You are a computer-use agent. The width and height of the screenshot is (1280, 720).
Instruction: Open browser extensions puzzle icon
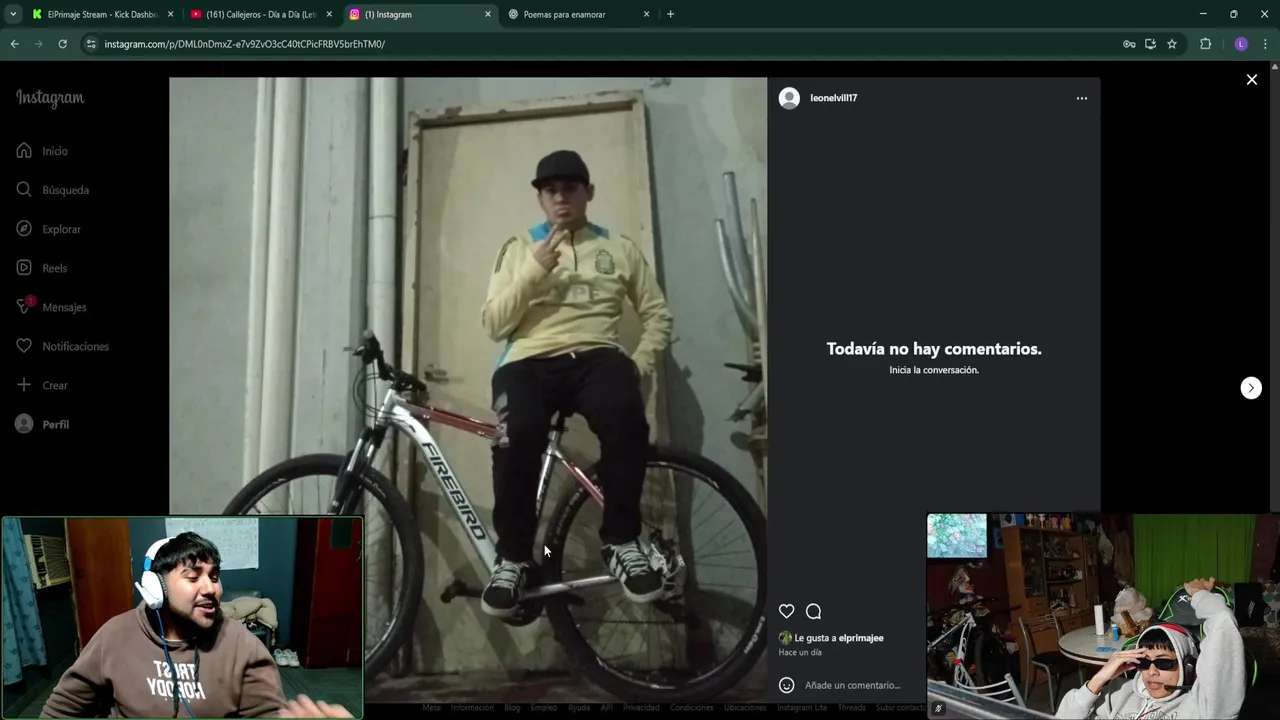click(1205, 44)
